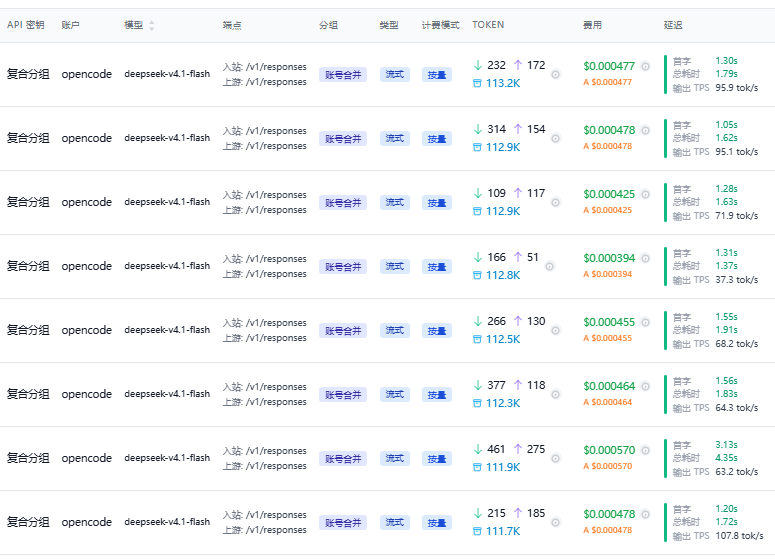Image resolution: width=775 pixels, height=559 pixels.
Task: Click the 类型 column header
Action: point(389,25)
